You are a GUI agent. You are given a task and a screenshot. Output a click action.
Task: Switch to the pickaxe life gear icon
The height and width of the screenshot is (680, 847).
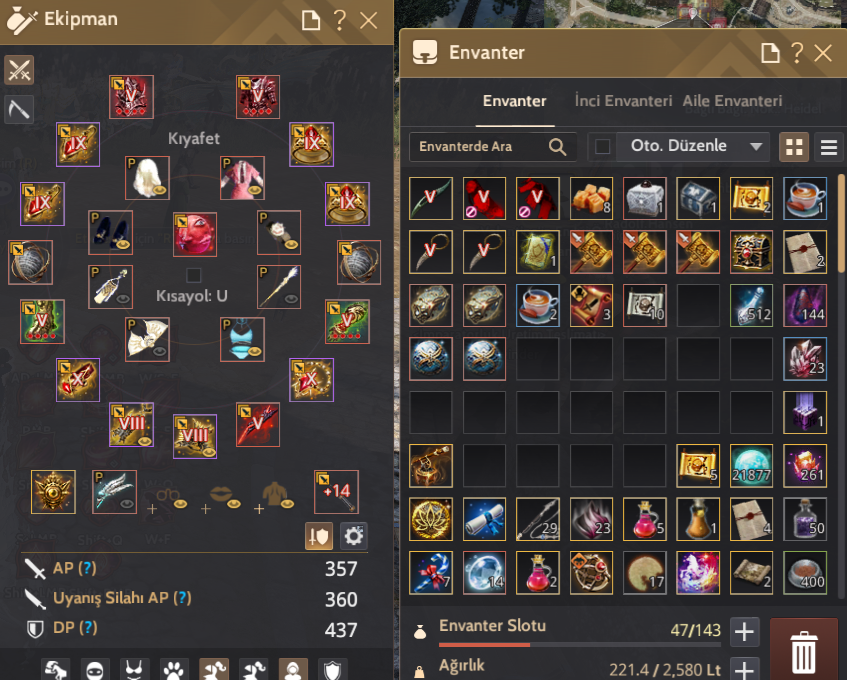click(19, 110)
